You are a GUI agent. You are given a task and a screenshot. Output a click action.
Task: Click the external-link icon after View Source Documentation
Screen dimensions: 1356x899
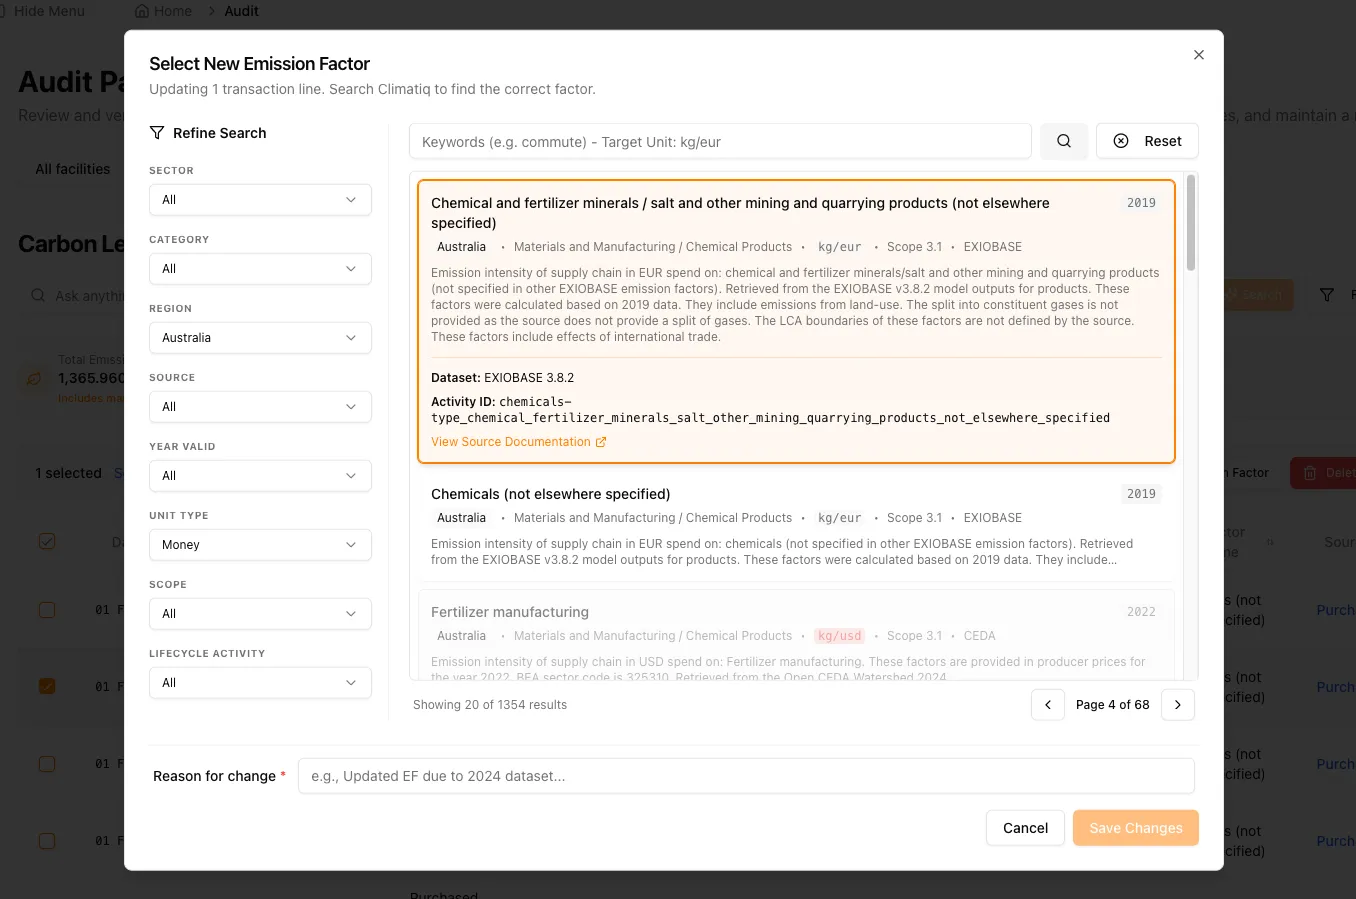click(601, 441)
